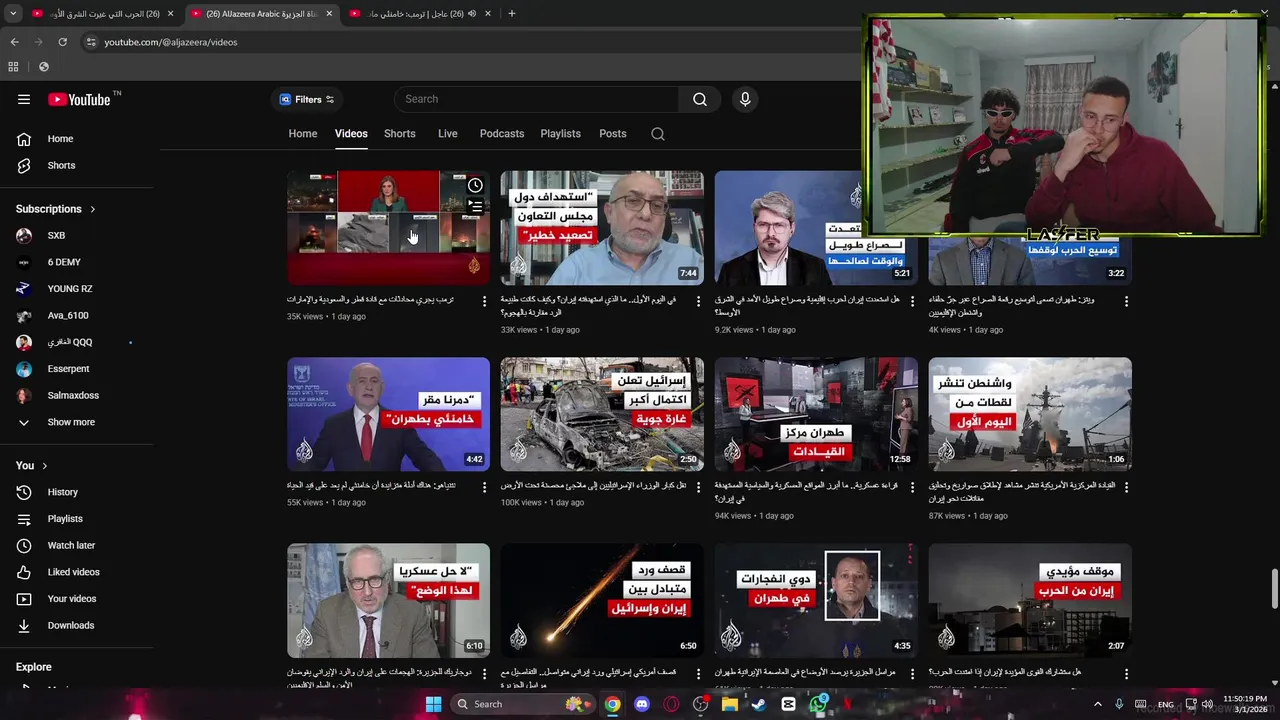Open the channel Podcasts tab
Viewport: 1280px width, 720px height.
501,134
